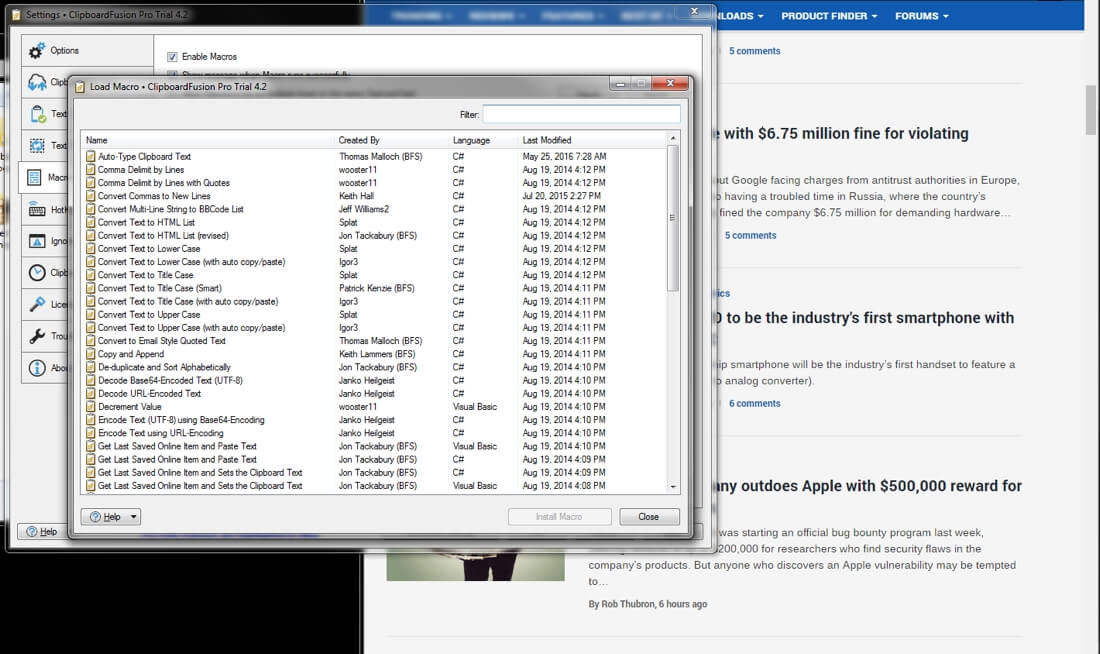Click the 'Patrick Kenzie (BFS)' author cell
Image resolution: width=1100 pixels, height=654 pixels.
coord(377,288)
